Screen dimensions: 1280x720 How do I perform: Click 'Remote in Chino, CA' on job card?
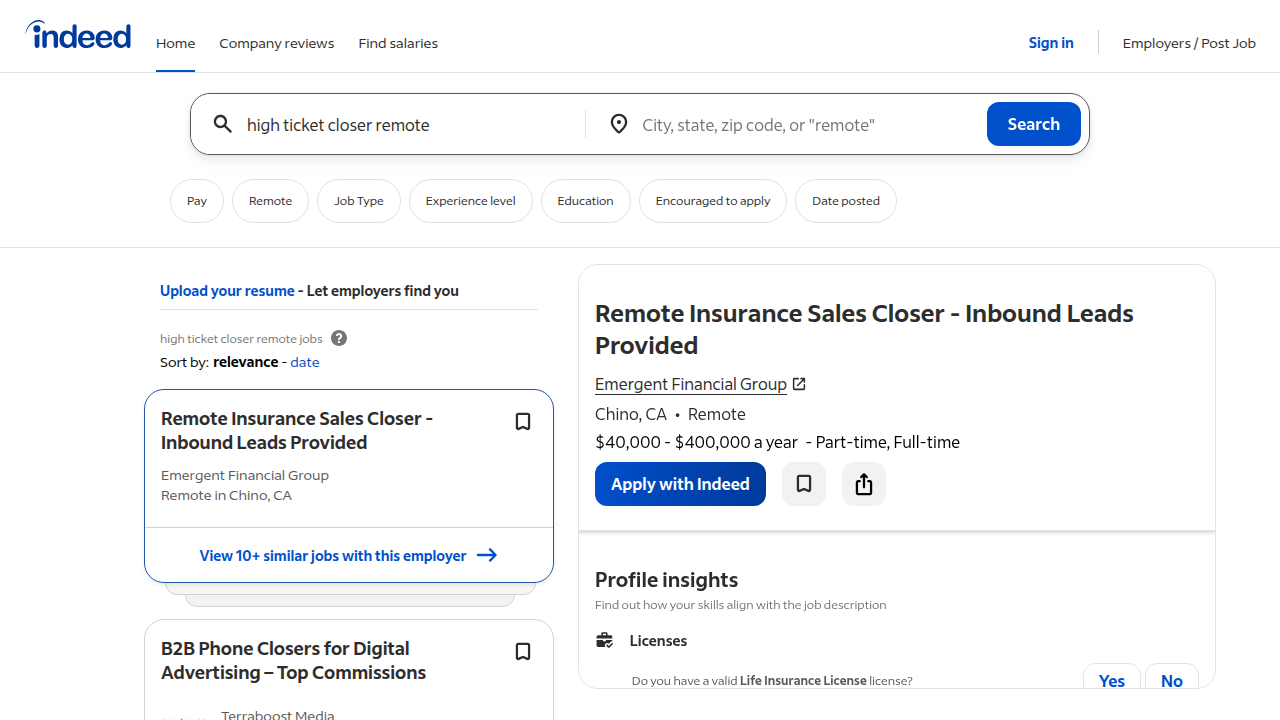(226, 495)
